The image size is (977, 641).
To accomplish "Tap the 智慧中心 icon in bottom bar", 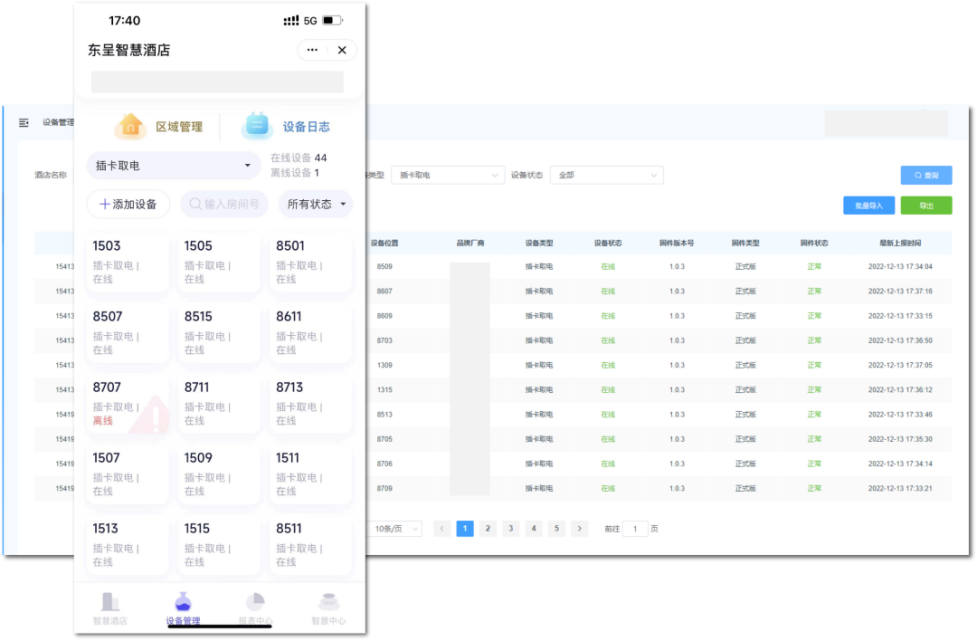I will tap(328, 602).
